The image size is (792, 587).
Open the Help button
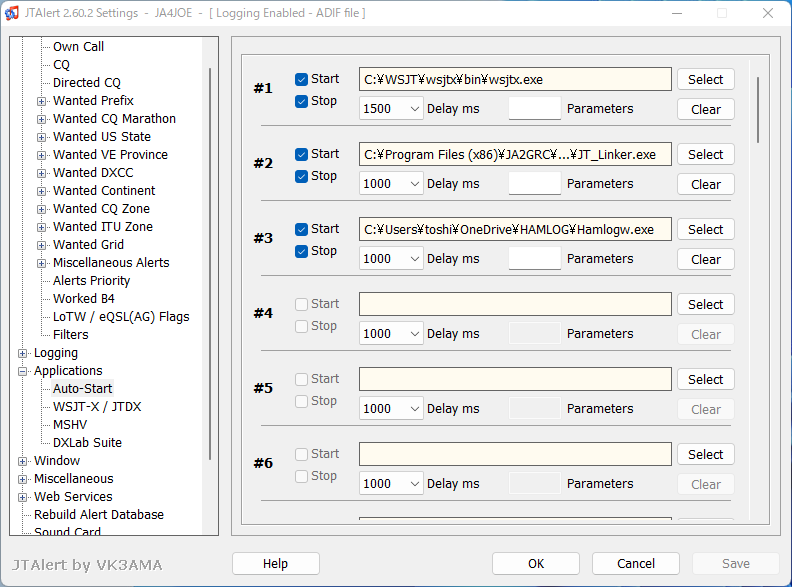276,563
